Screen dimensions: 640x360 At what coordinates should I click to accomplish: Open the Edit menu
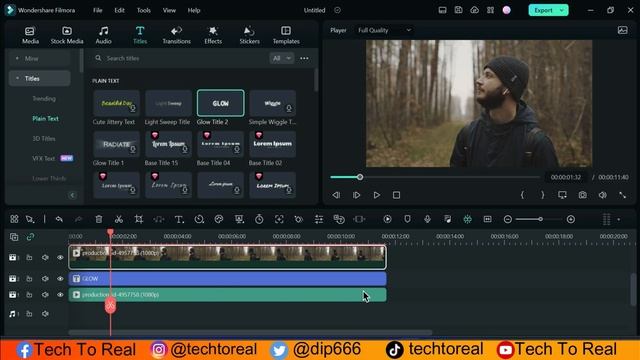(x=119, y=10)
